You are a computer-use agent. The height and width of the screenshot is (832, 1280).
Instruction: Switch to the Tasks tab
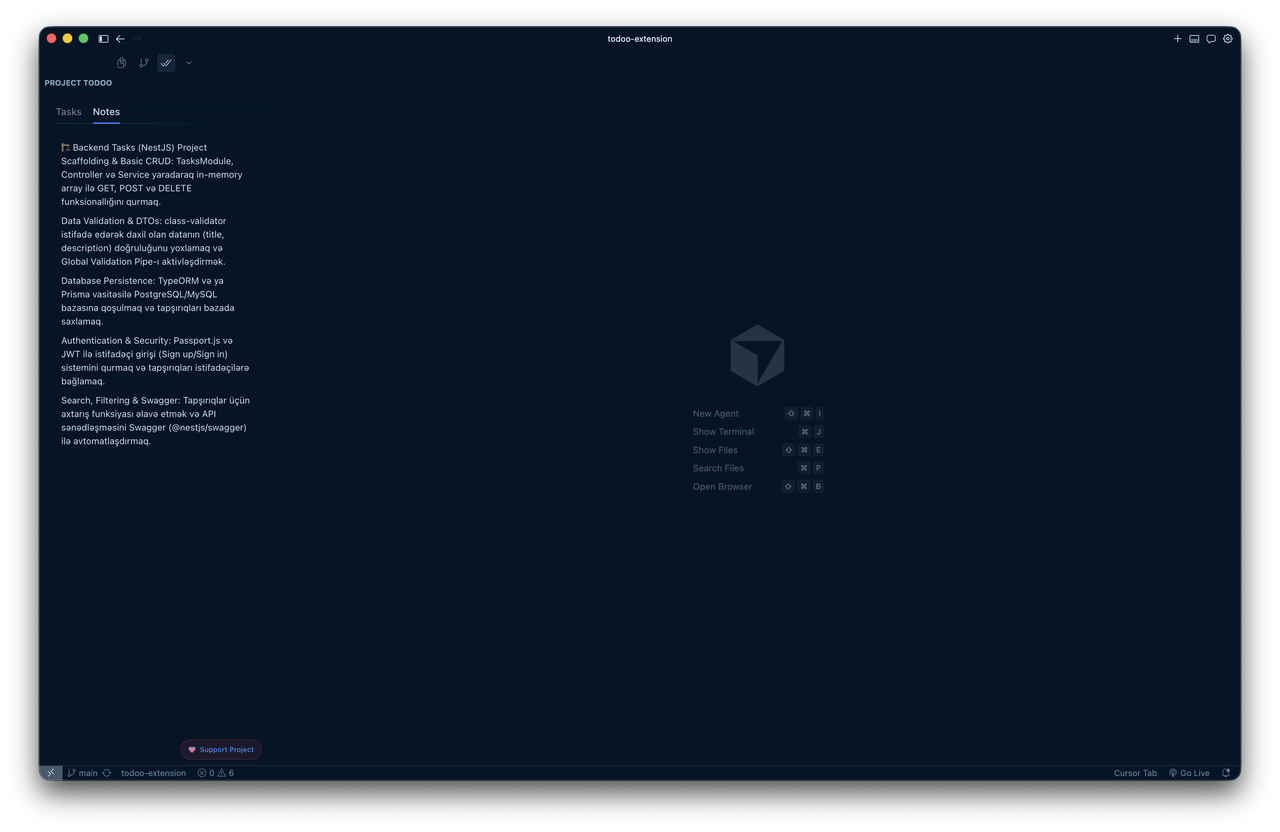pos(68,111)
